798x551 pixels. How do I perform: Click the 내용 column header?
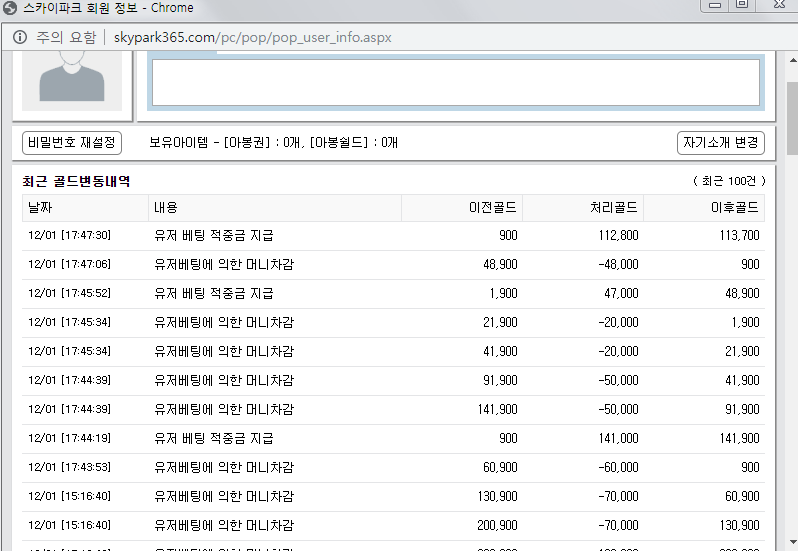275,207
